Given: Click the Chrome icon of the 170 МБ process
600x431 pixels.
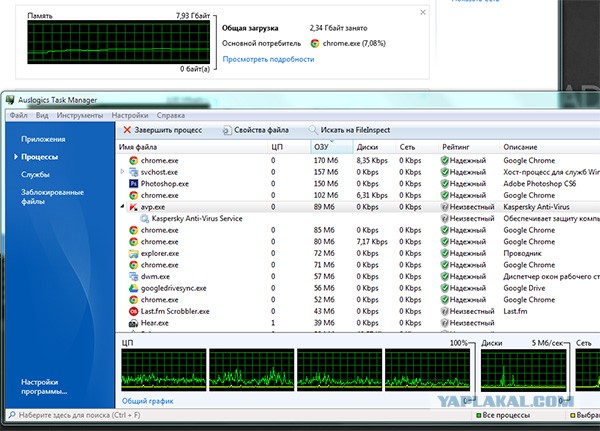Looking at the screenshot, I should [x=133, y=160].
